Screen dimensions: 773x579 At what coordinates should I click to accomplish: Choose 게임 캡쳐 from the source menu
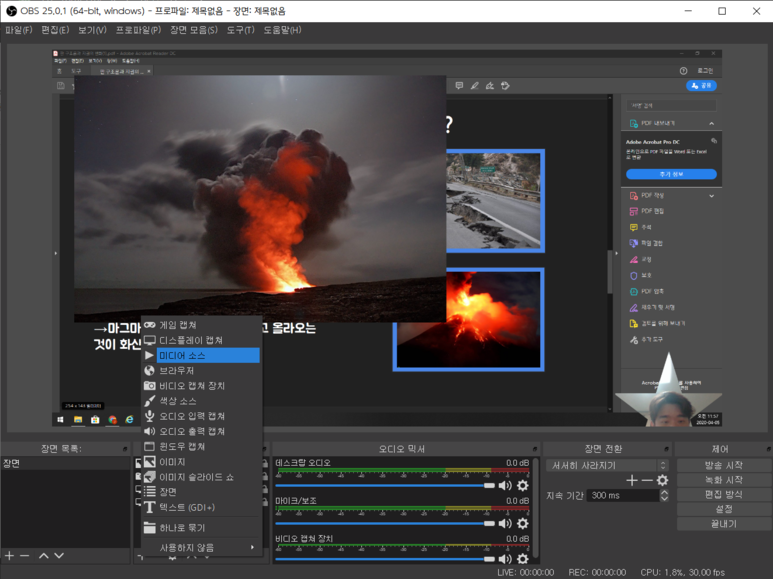pos(201,325)
